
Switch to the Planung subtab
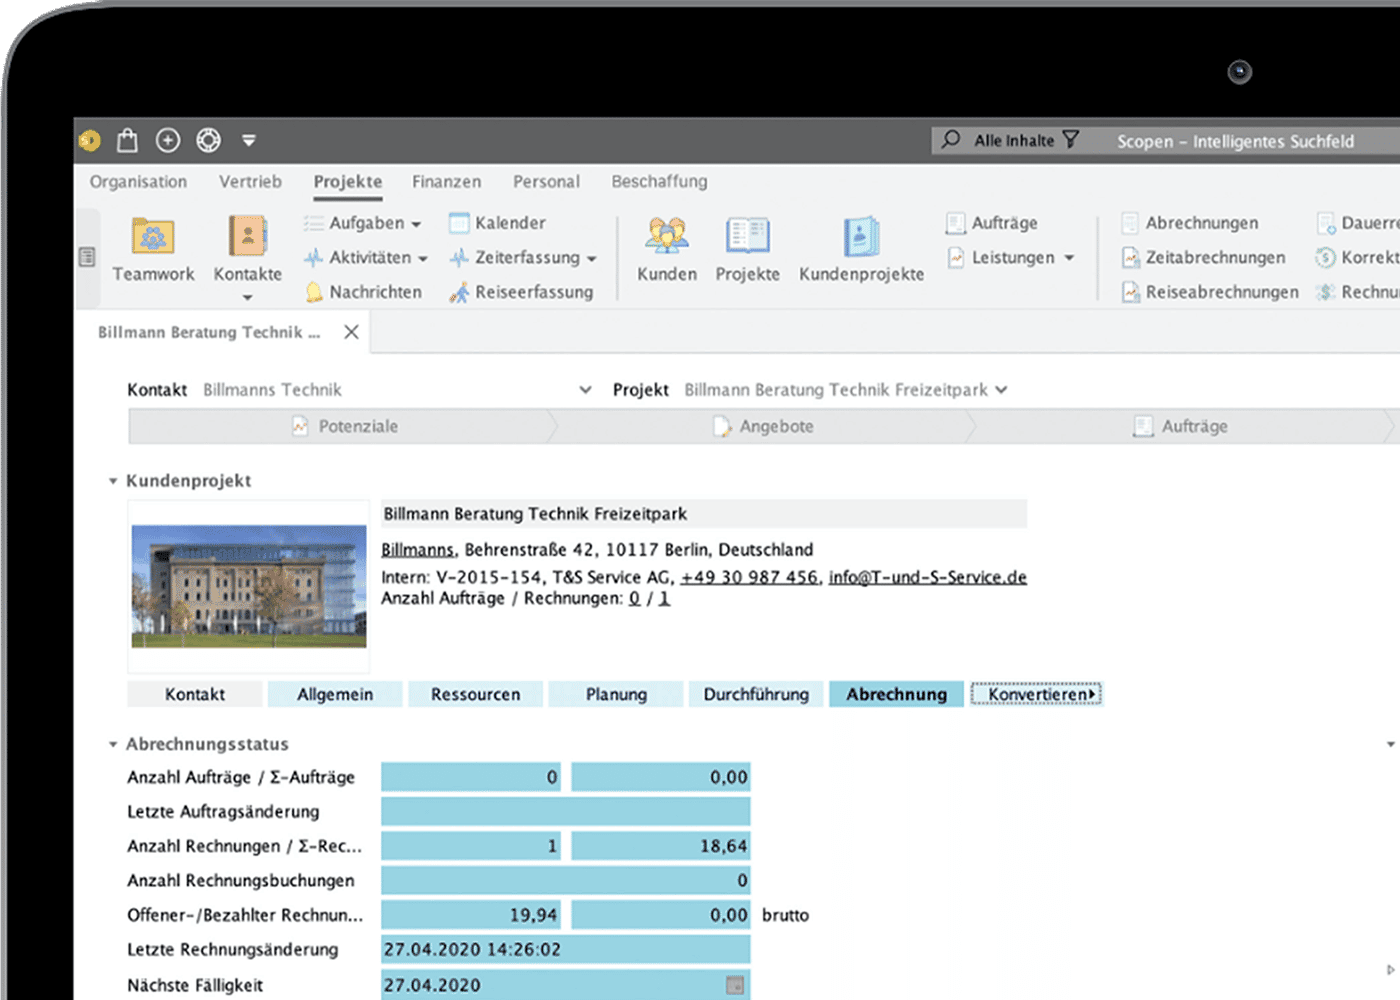tap(616, 694)
